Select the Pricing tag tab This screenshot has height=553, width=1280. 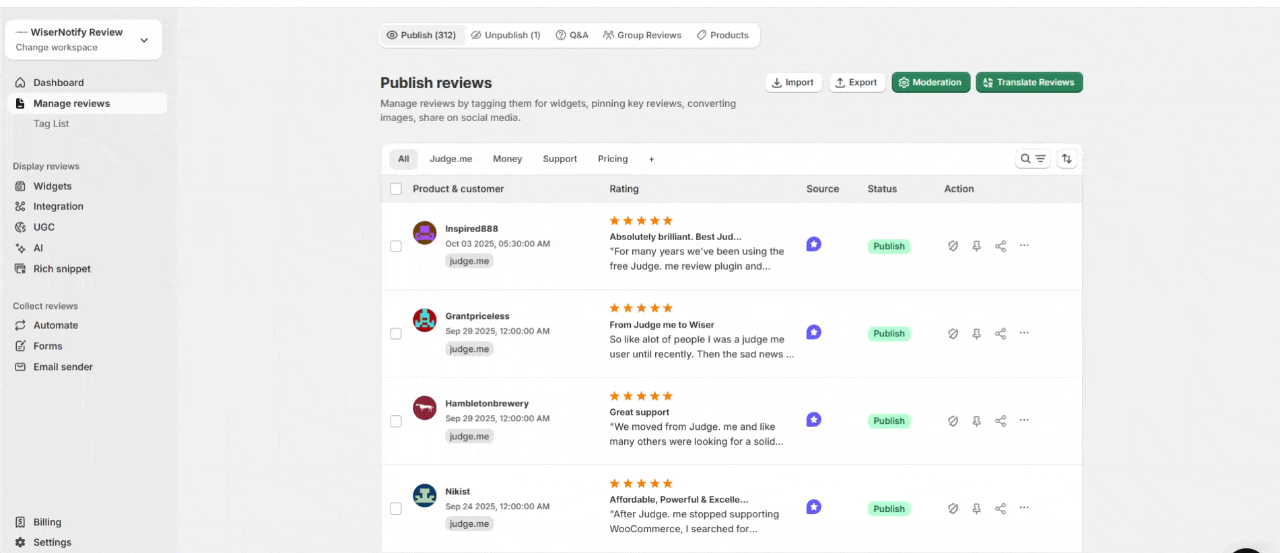coord(612,159)
